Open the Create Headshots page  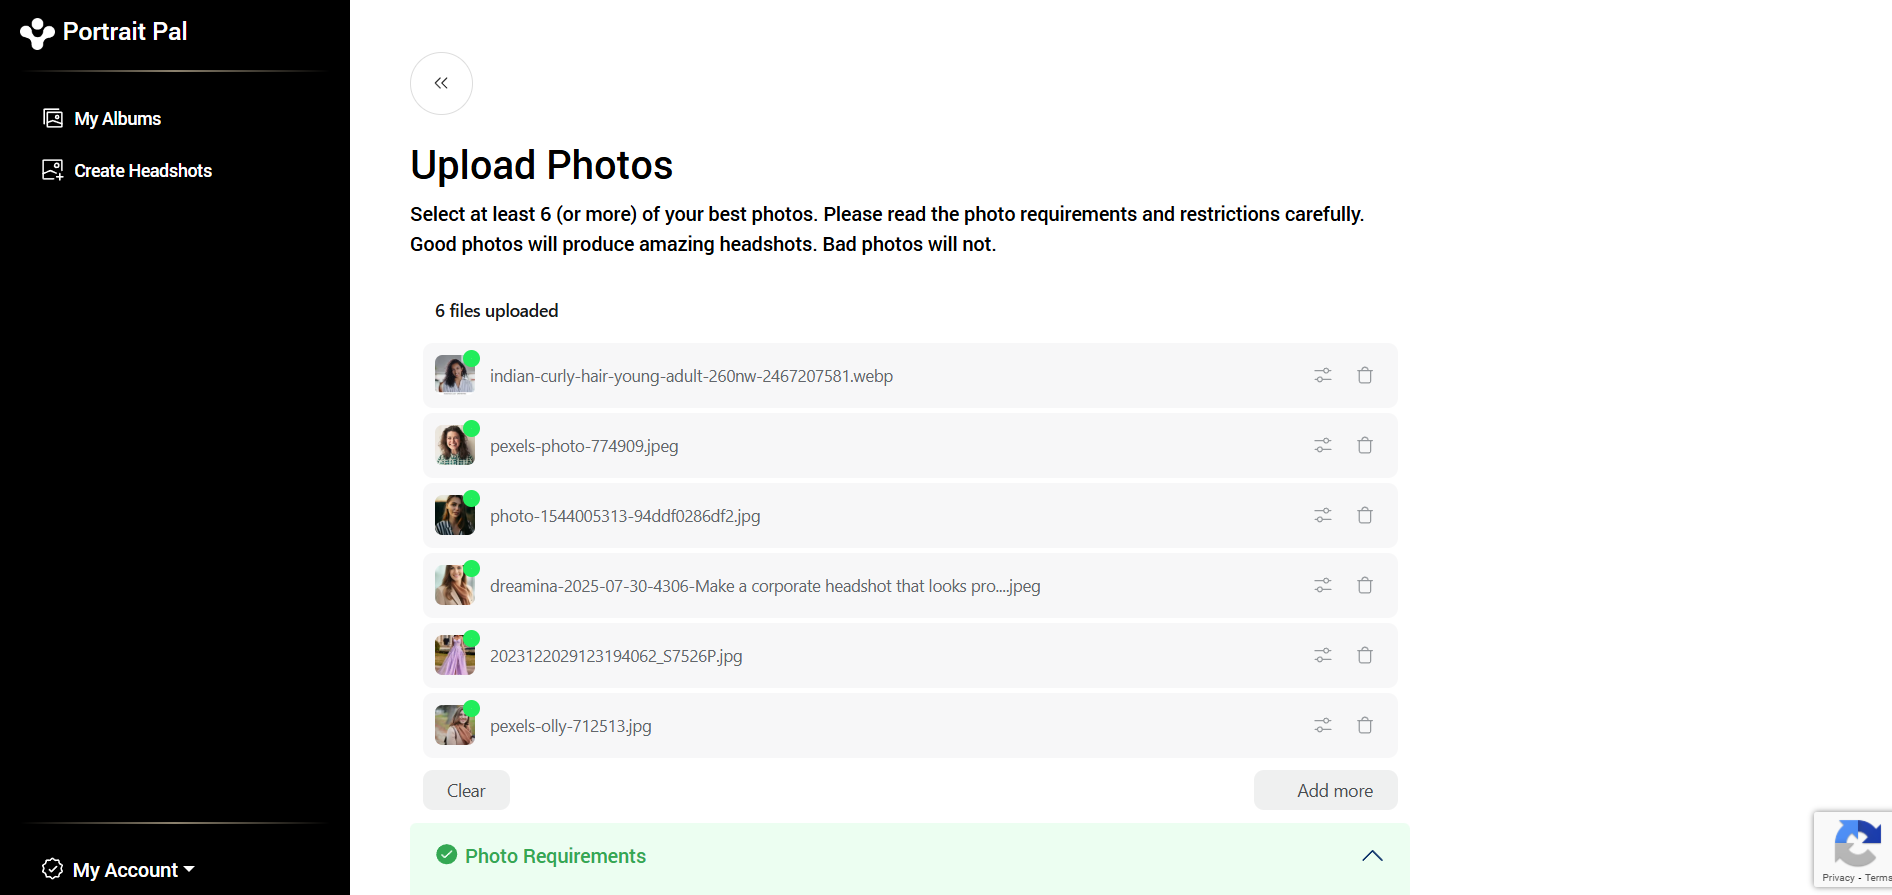tap(142, 170)
